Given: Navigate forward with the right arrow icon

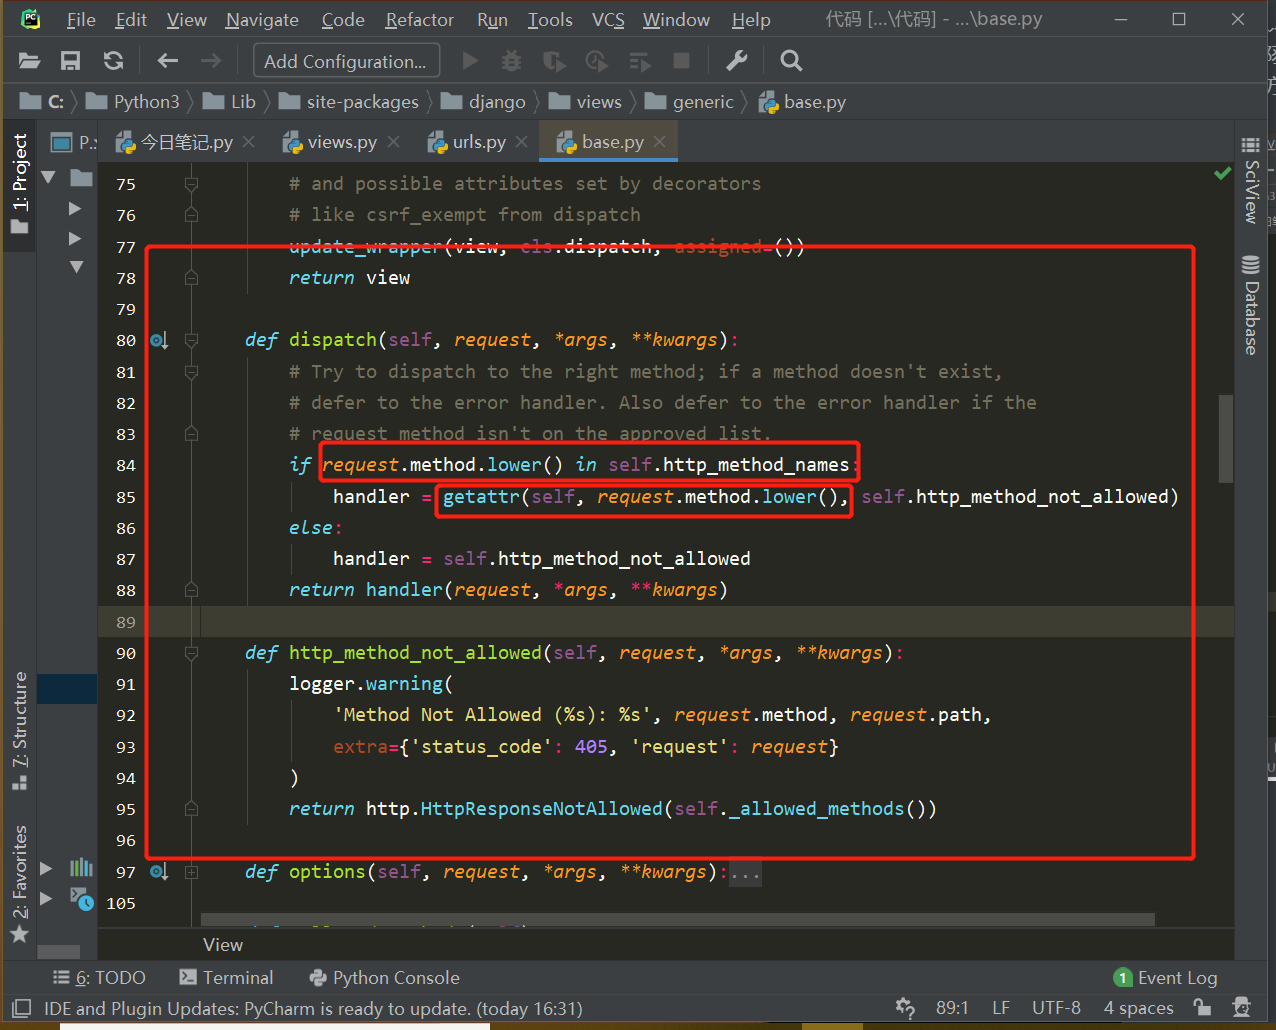Looking at the screenshot, I should 211,61.
